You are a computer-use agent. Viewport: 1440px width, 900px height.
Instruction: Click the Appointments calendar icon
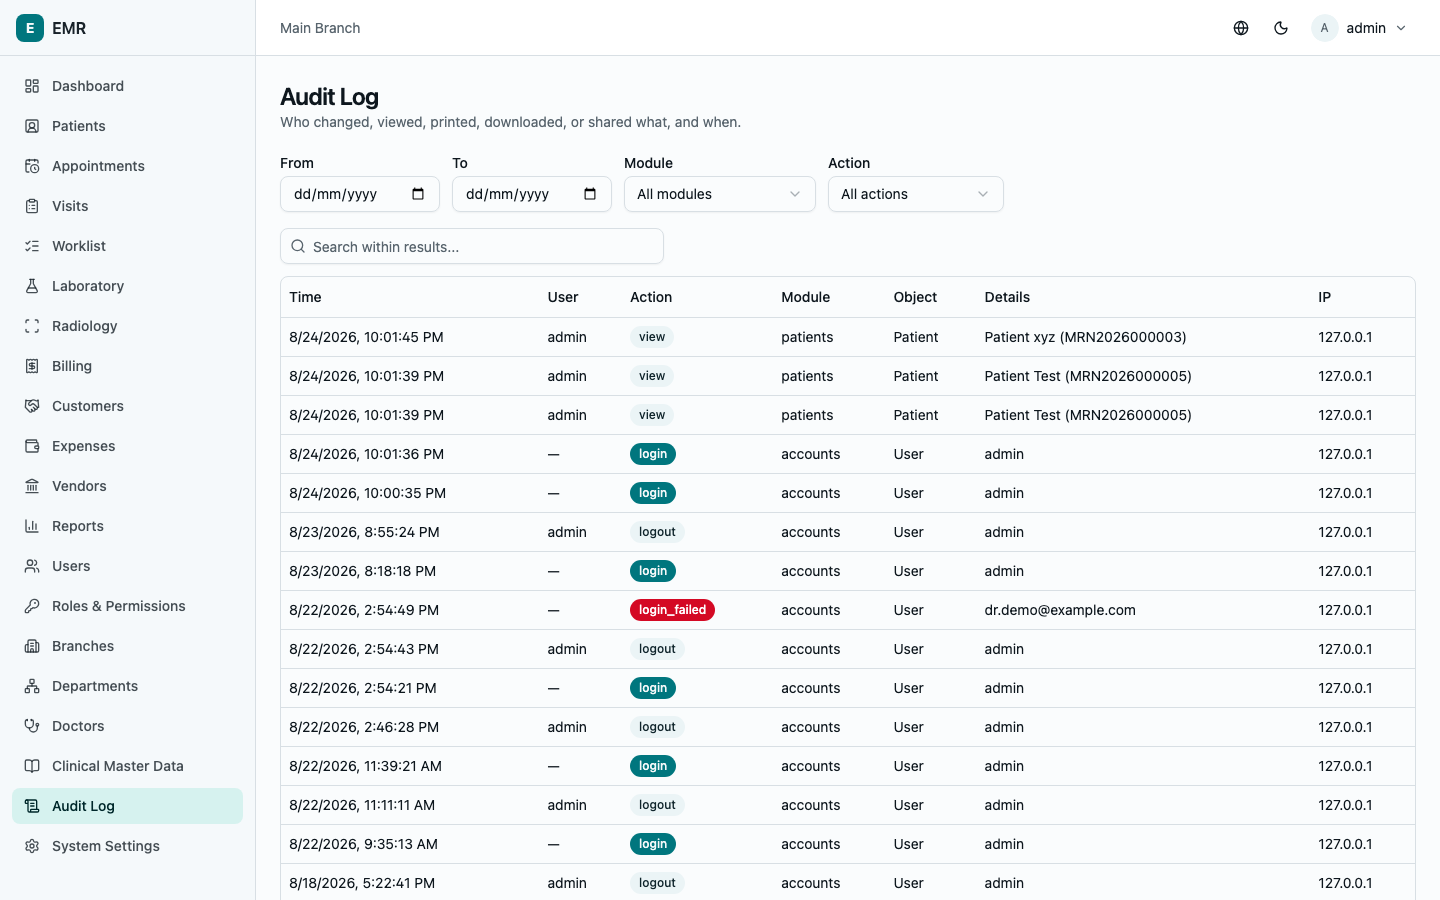[x=32, y=166]
